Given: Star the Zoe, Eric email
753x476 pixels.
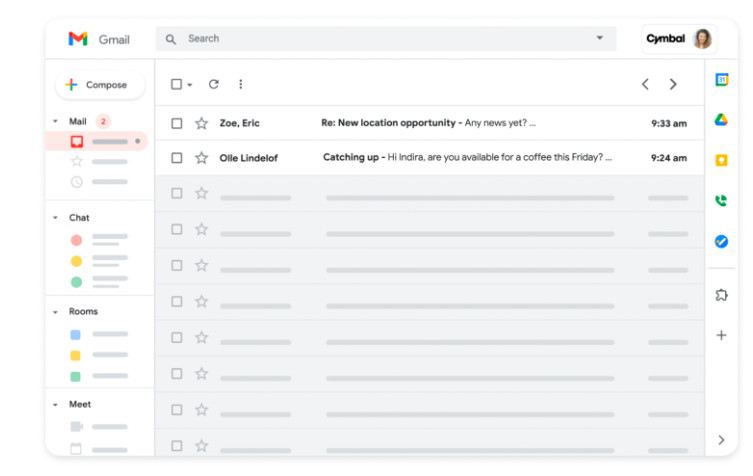Looking at the screenshot, I should pos(202,123).
